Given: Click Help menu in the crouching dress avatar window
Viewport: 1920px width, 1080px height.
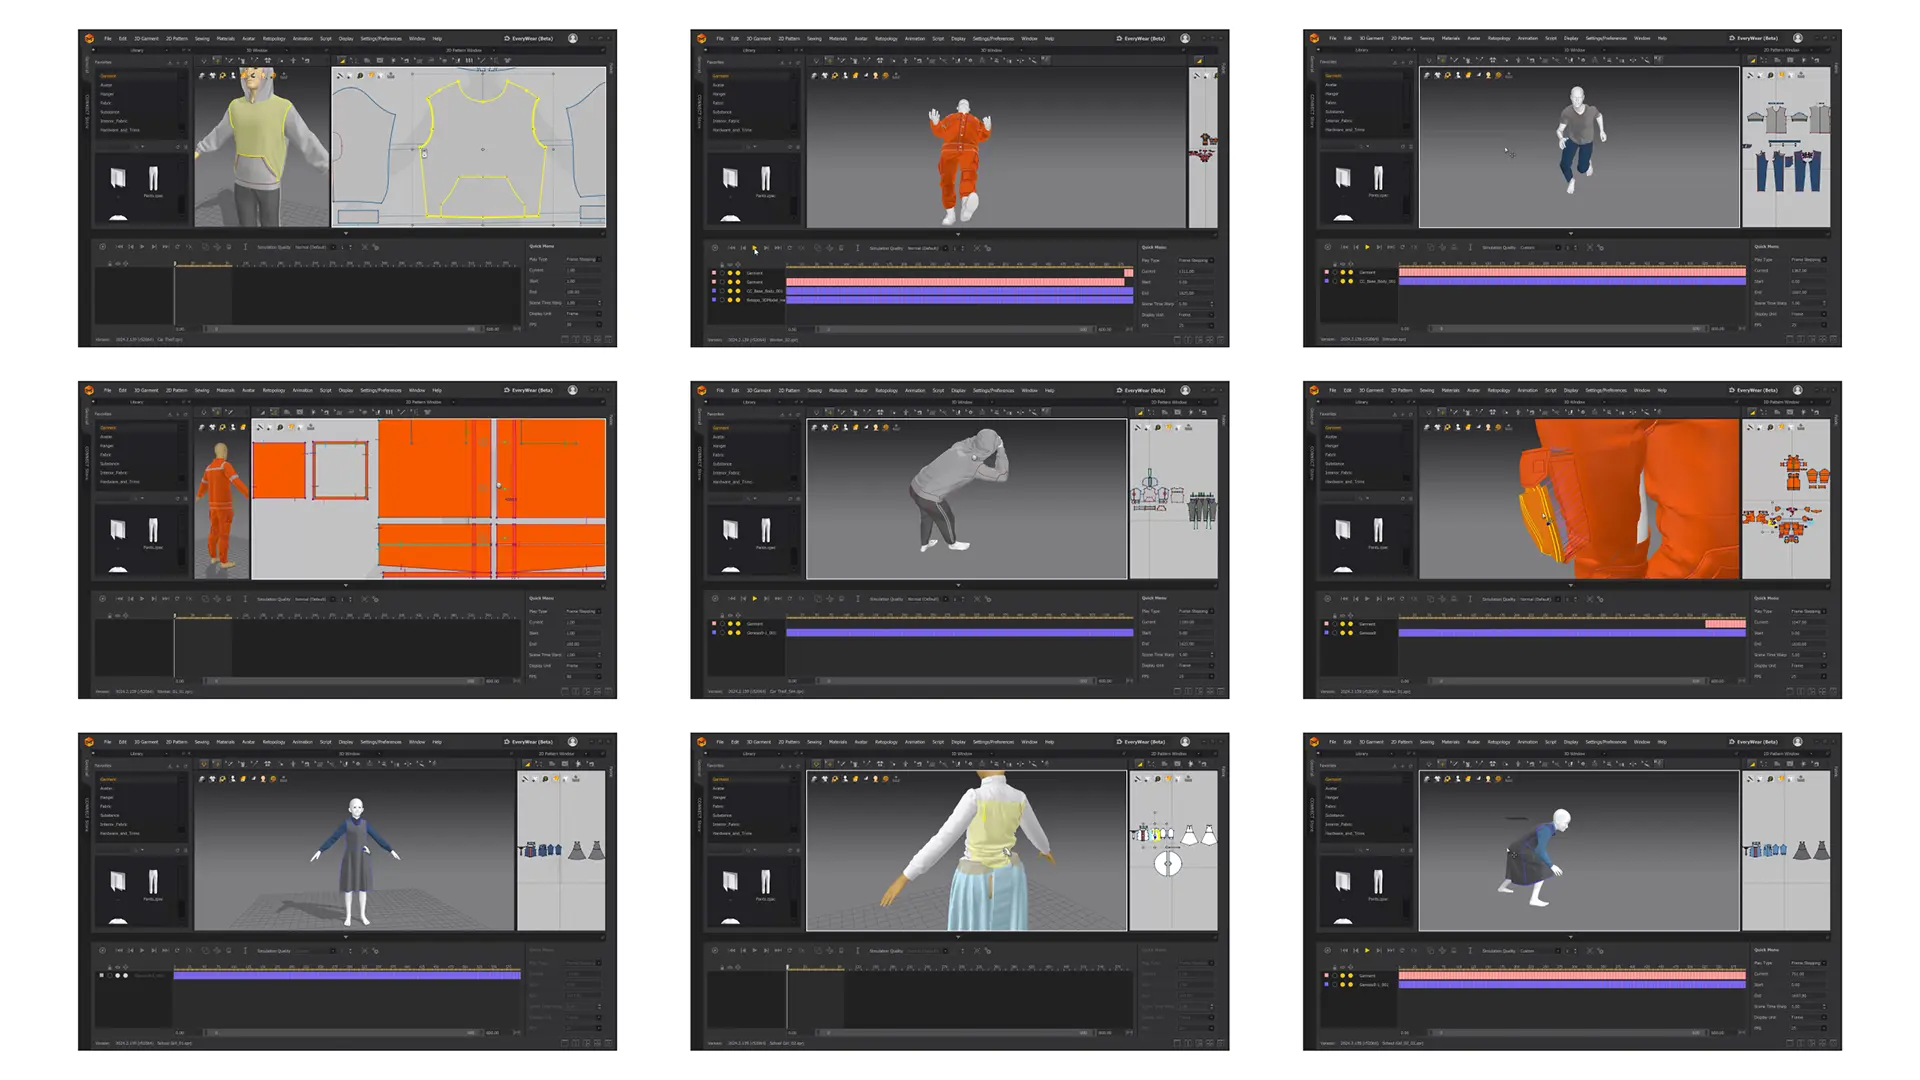Looking at the screenshot, I should click(x=1662, y=742).
